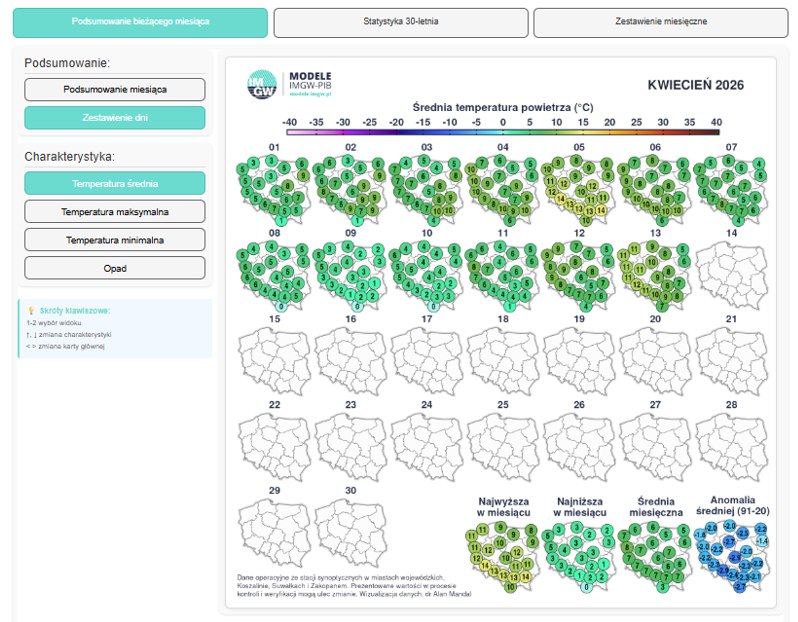This screenshot has height=622, width=798.
Task: Click the Podsumowanie miesiąca button
Action: (115, 90)
